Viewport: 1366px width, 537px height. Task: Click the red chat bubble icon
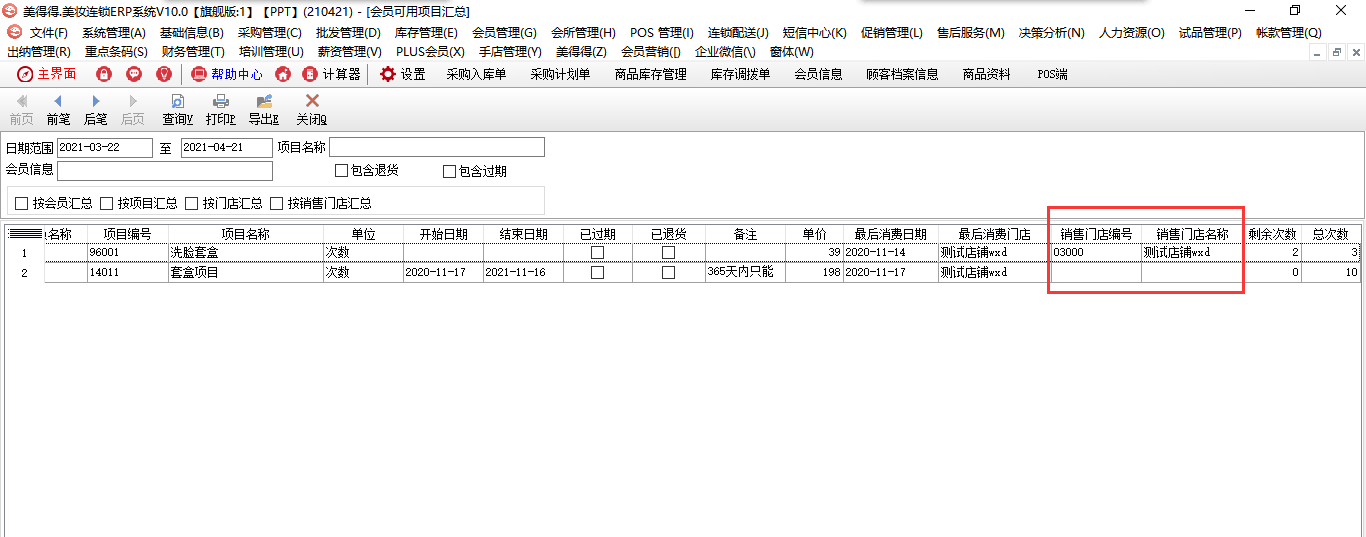134,74
